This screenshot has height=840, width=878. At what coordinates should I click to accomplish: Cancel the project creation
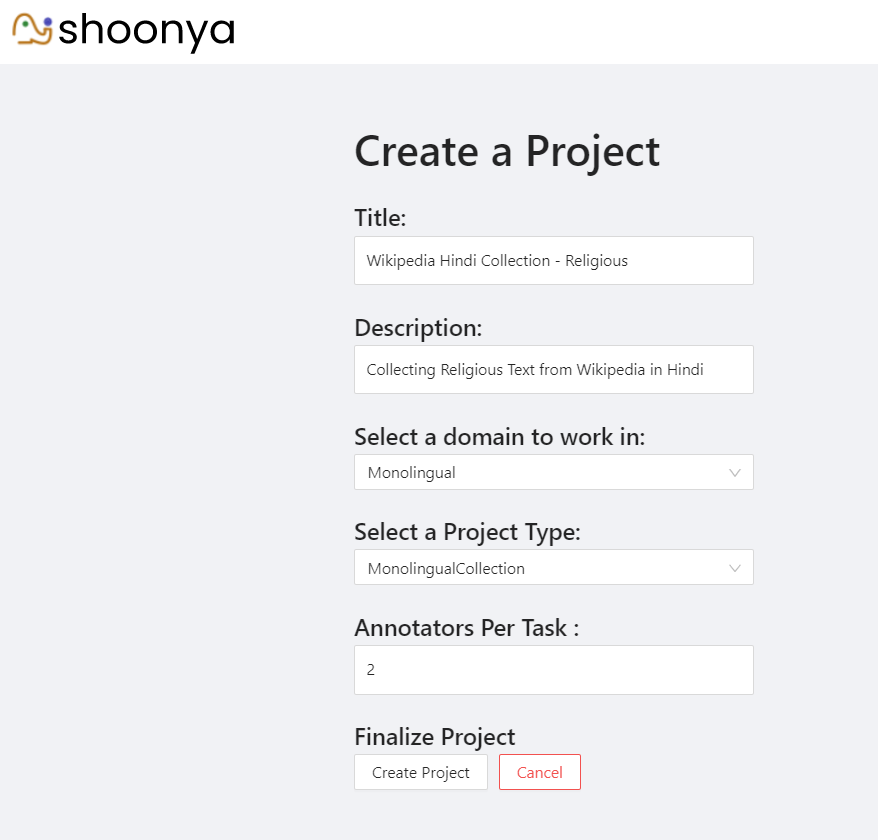[540, 773]
